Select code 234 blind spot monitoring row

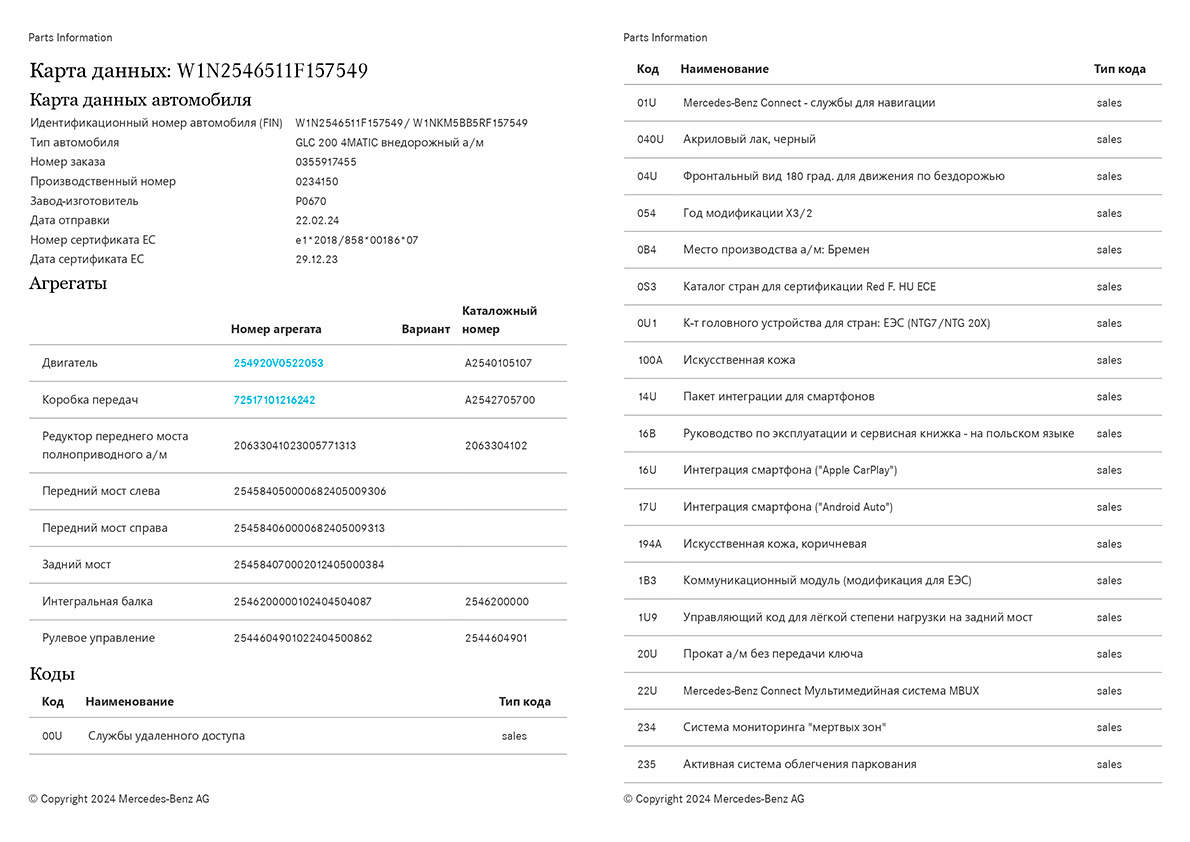click(784, 727)
